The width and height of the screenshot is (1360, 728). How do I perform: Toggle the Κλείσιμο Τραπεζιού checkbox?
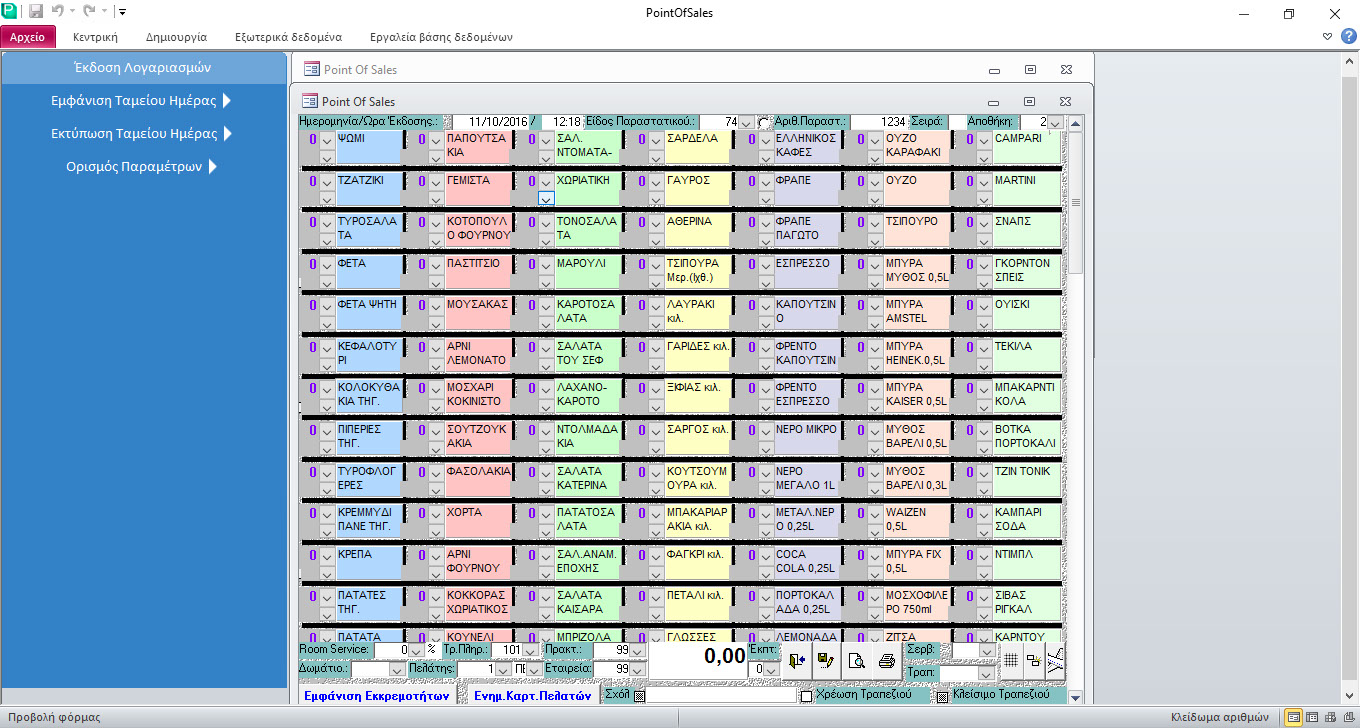click(x=942, y=695)
